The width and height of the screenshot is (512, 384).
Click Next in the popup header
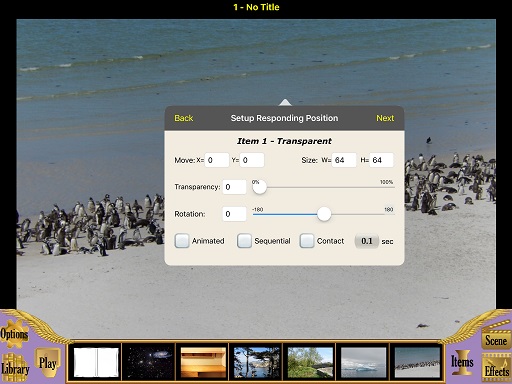(x=385, y=118)
